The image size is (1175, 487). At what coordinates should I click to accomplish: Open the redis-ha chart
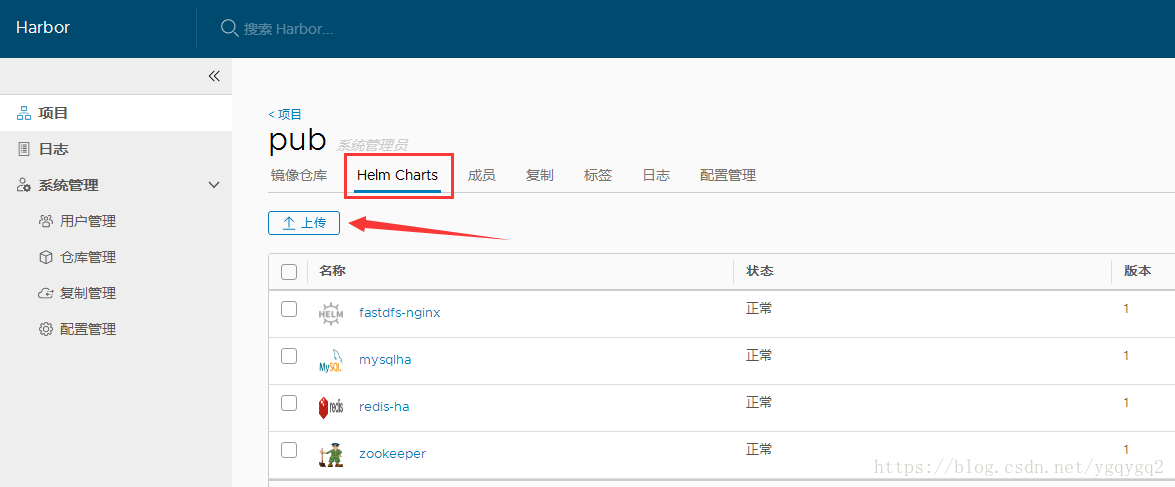pos(384,407)
